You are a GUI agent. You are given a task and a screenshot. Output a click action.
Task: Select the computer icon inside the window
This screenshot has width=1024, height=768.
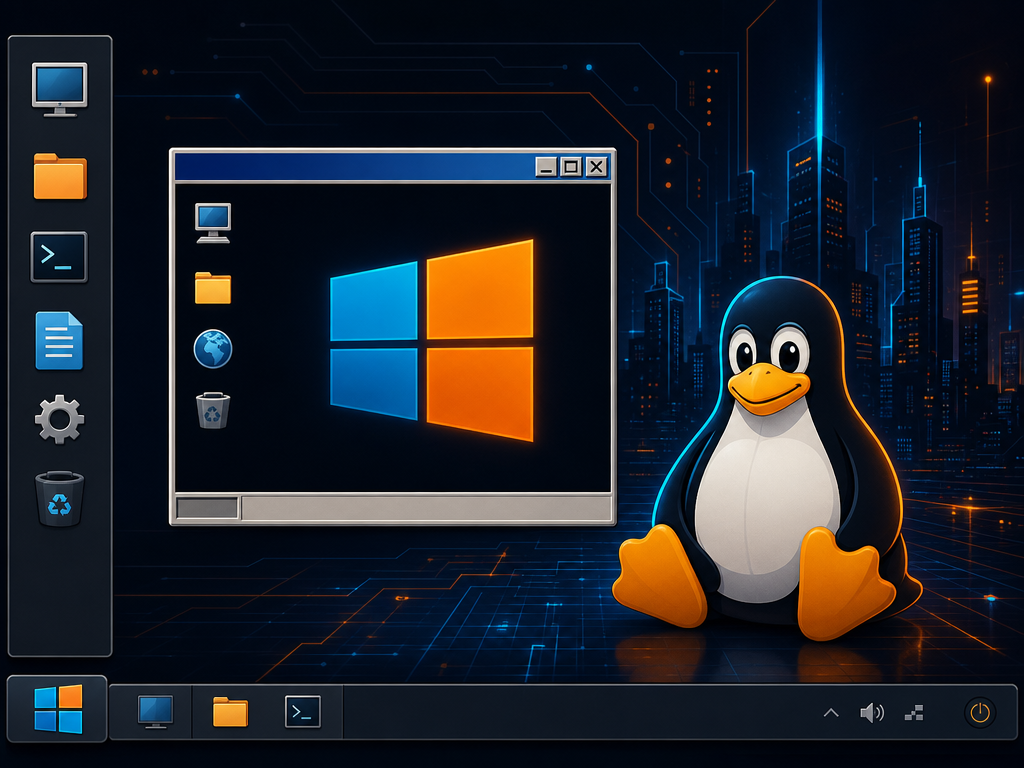pyautogui.click(x=213, y=223)
